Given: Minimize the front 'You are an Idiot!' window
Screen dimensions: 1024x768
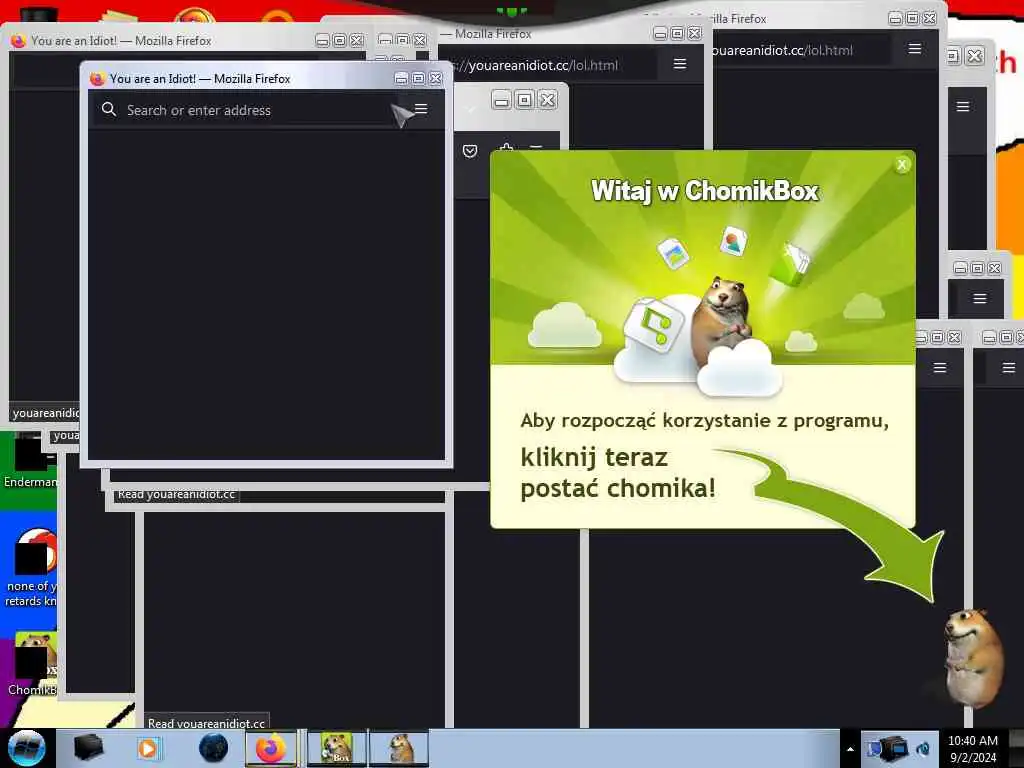Looking at the screenshot, I should [x=402, y=78].
